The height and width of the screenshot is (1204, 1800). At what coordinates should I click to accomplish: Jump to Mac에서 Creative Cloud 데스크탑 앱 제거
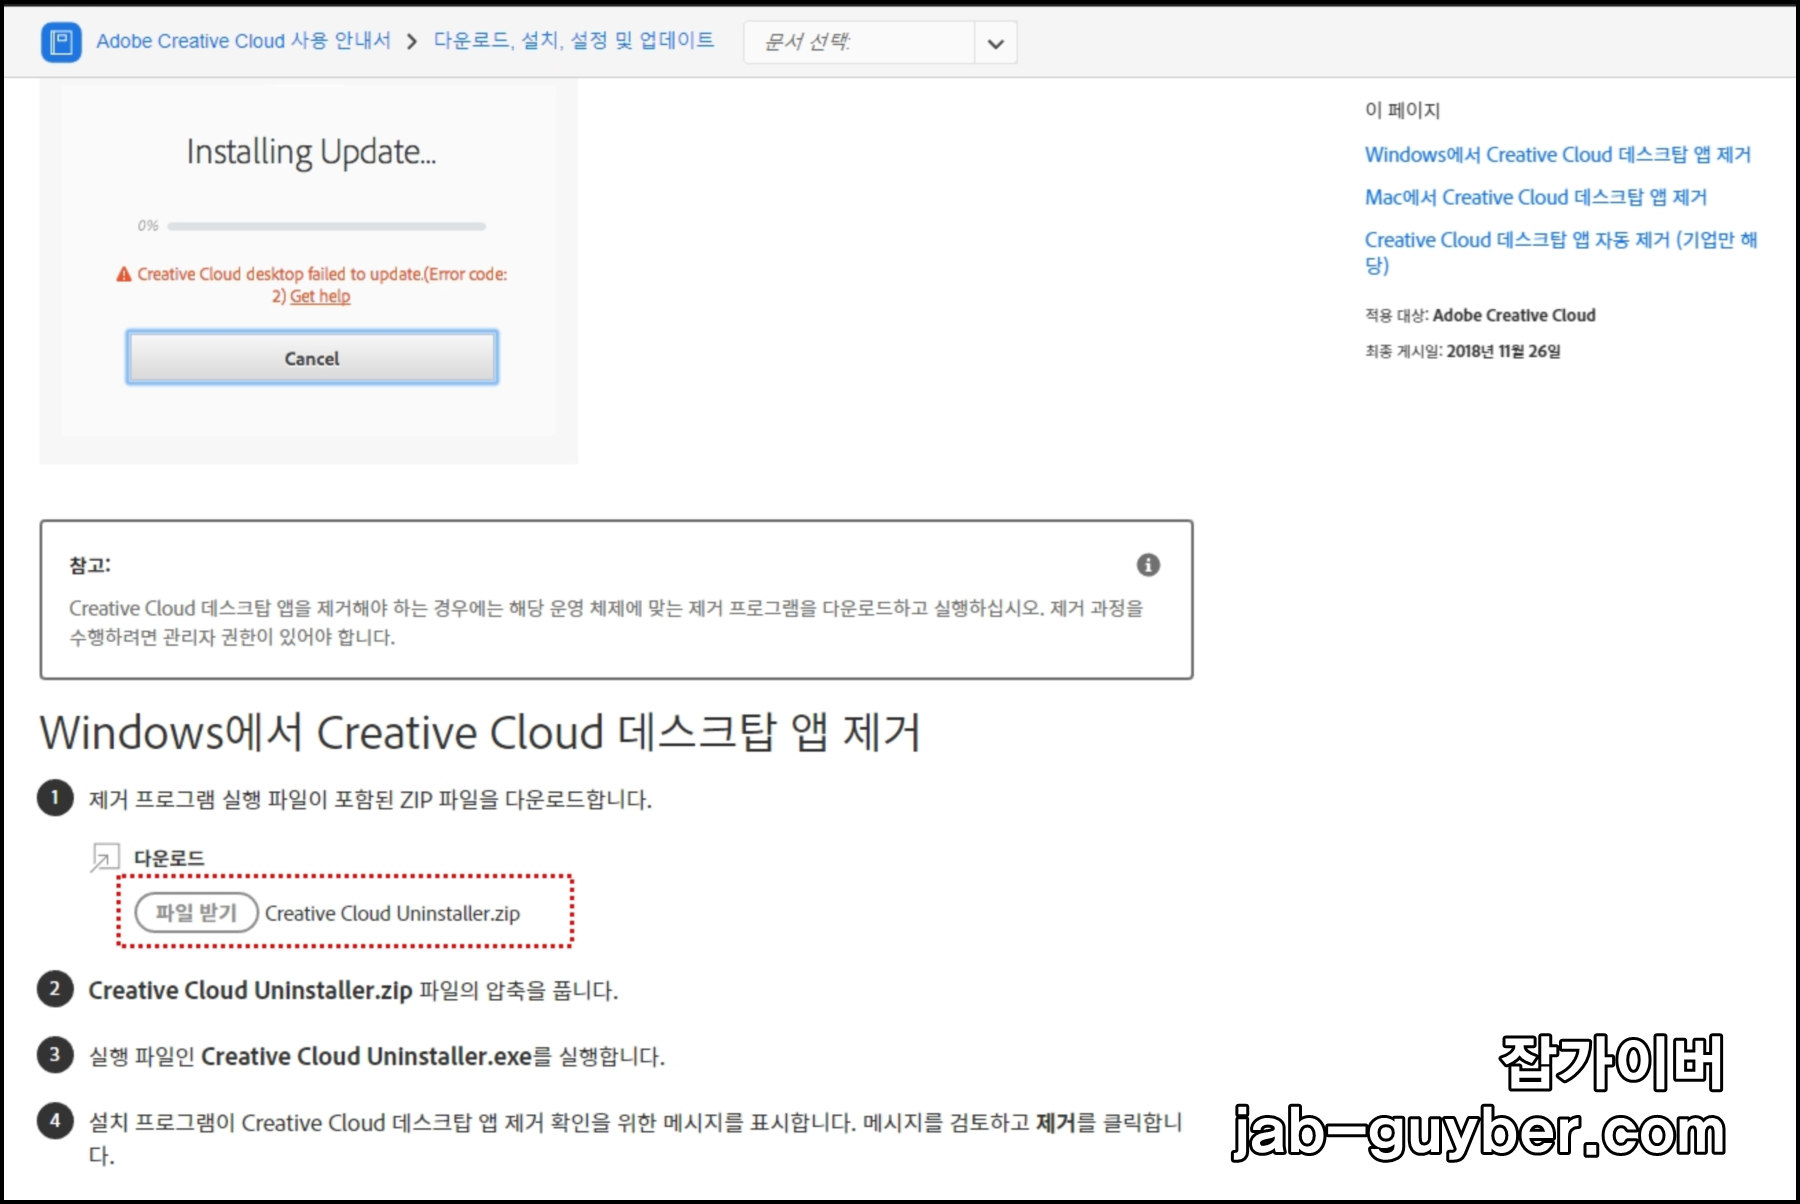pyautogui.click(x=1535, y=197)
